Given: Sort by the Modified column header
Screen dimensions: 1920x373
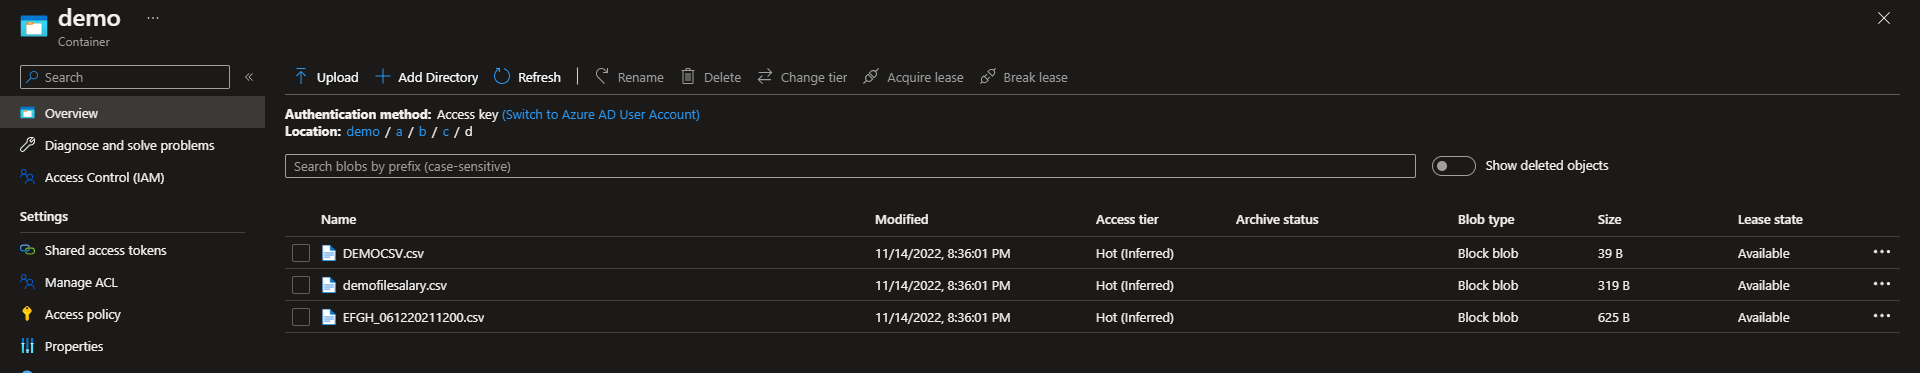Looking at the screenshot, I should [901, 219].
